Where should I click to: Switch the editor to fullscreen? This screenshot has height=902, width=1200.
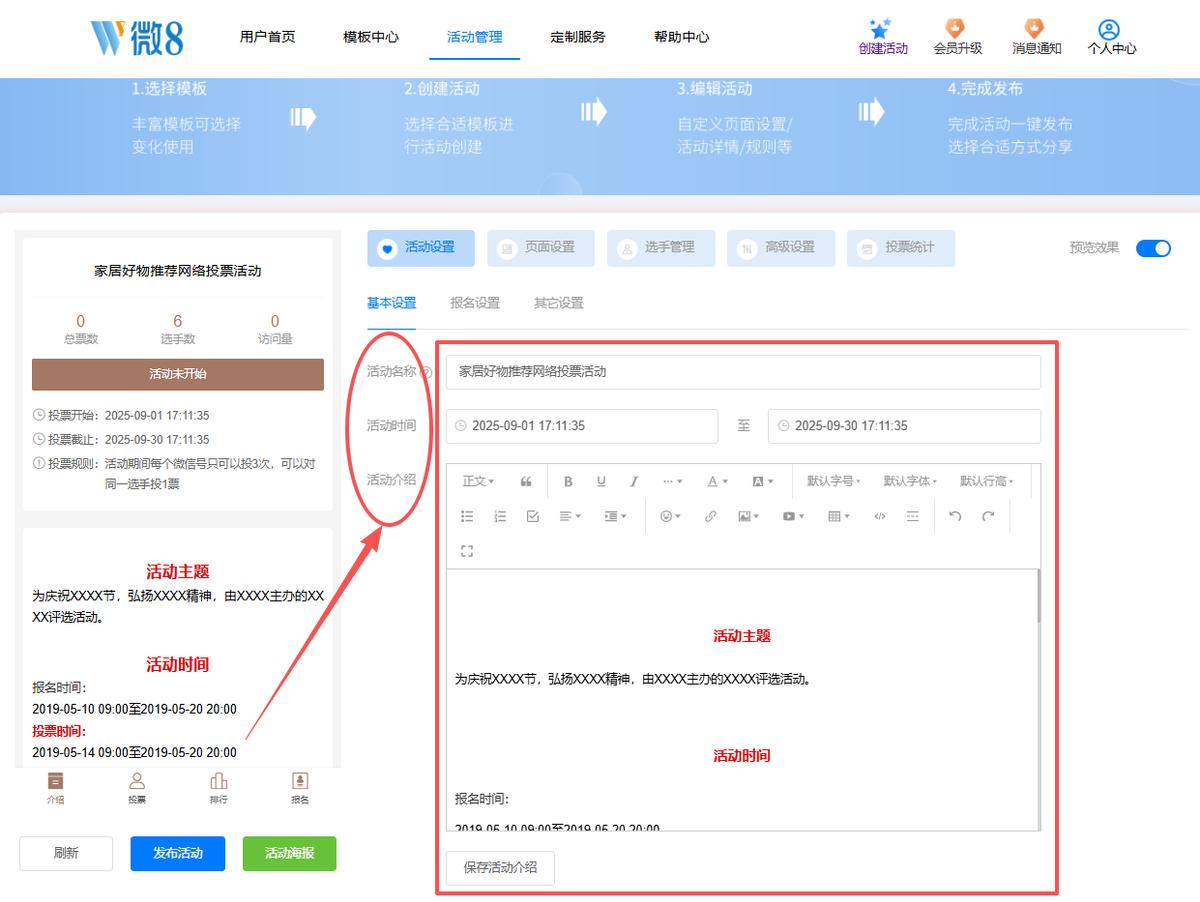467,551
